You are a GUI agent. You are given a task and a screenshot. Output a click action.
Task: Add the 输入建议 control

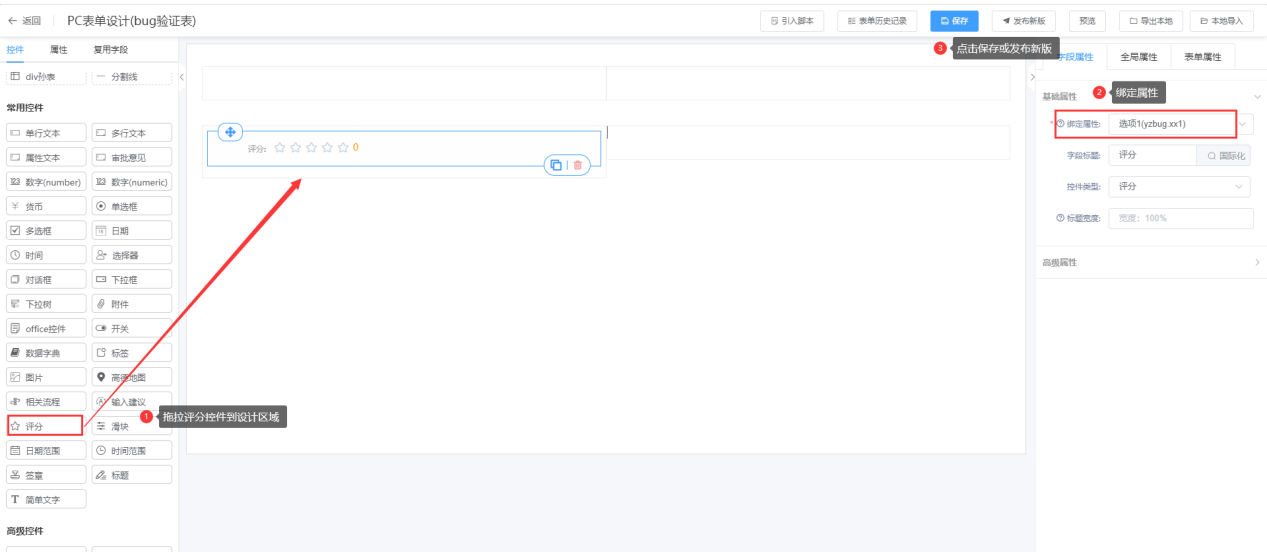[x=132, y=402]
